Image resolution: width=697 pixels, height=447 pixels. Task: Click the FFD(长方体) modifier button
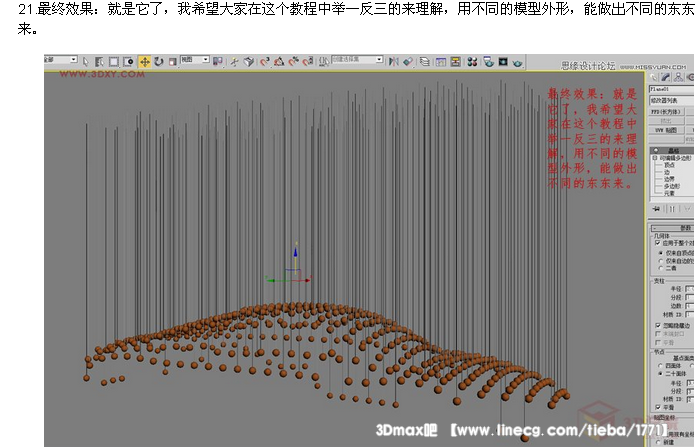(x=666, y=112)
